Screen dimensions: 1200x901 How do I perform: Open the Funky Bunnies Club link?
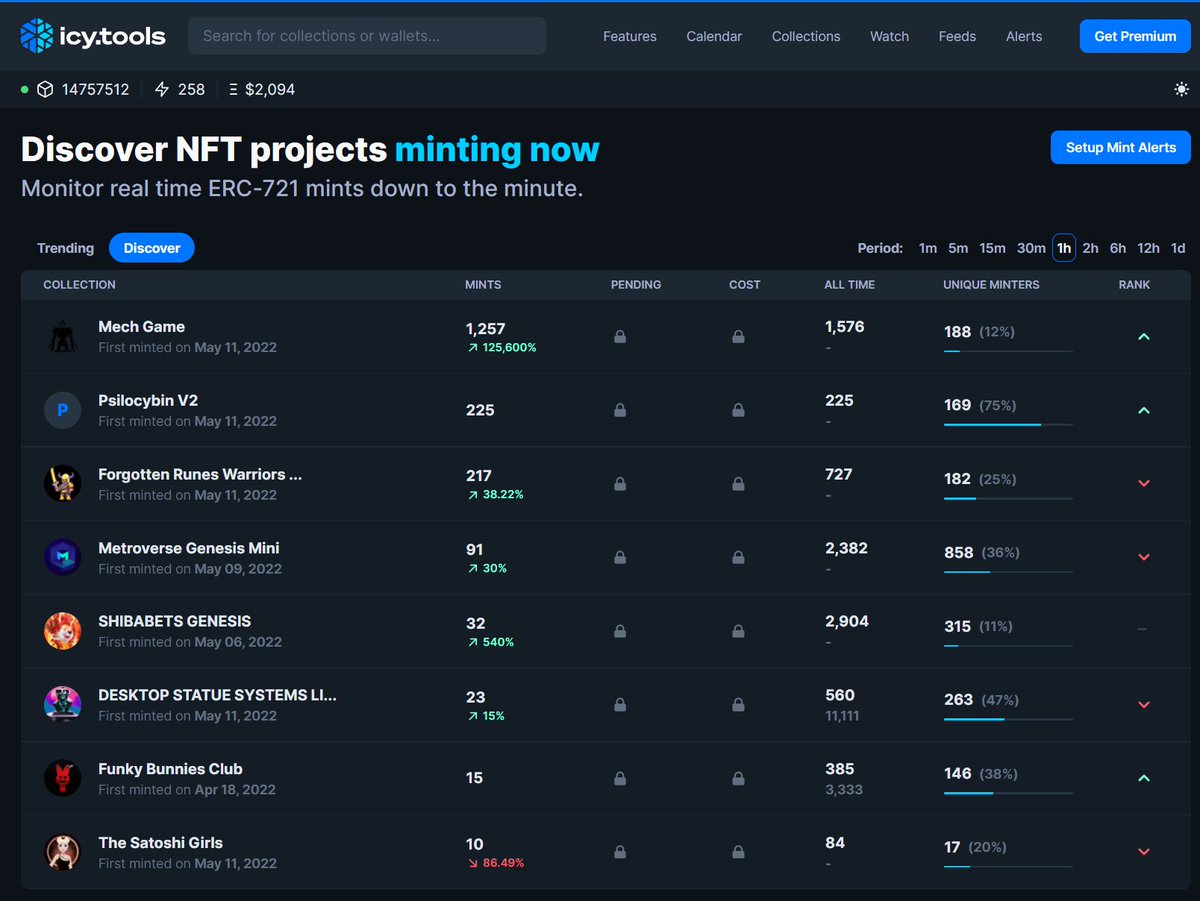[x=170, y=769]
